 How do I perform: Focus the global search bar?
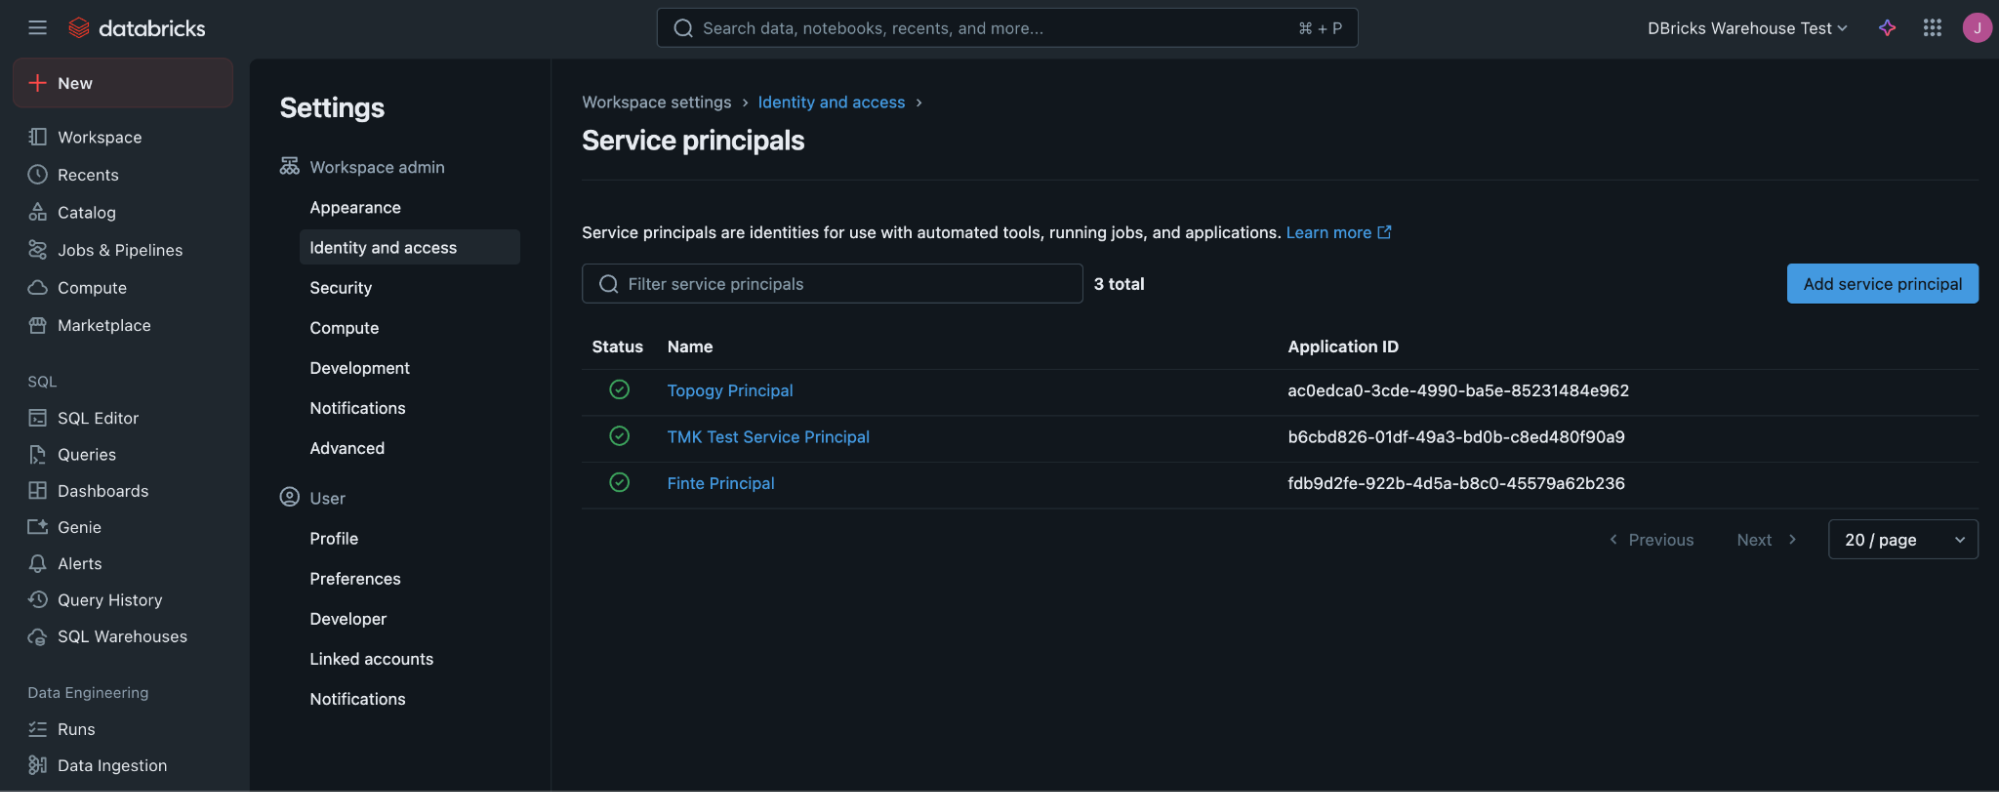coord(1007,28)
